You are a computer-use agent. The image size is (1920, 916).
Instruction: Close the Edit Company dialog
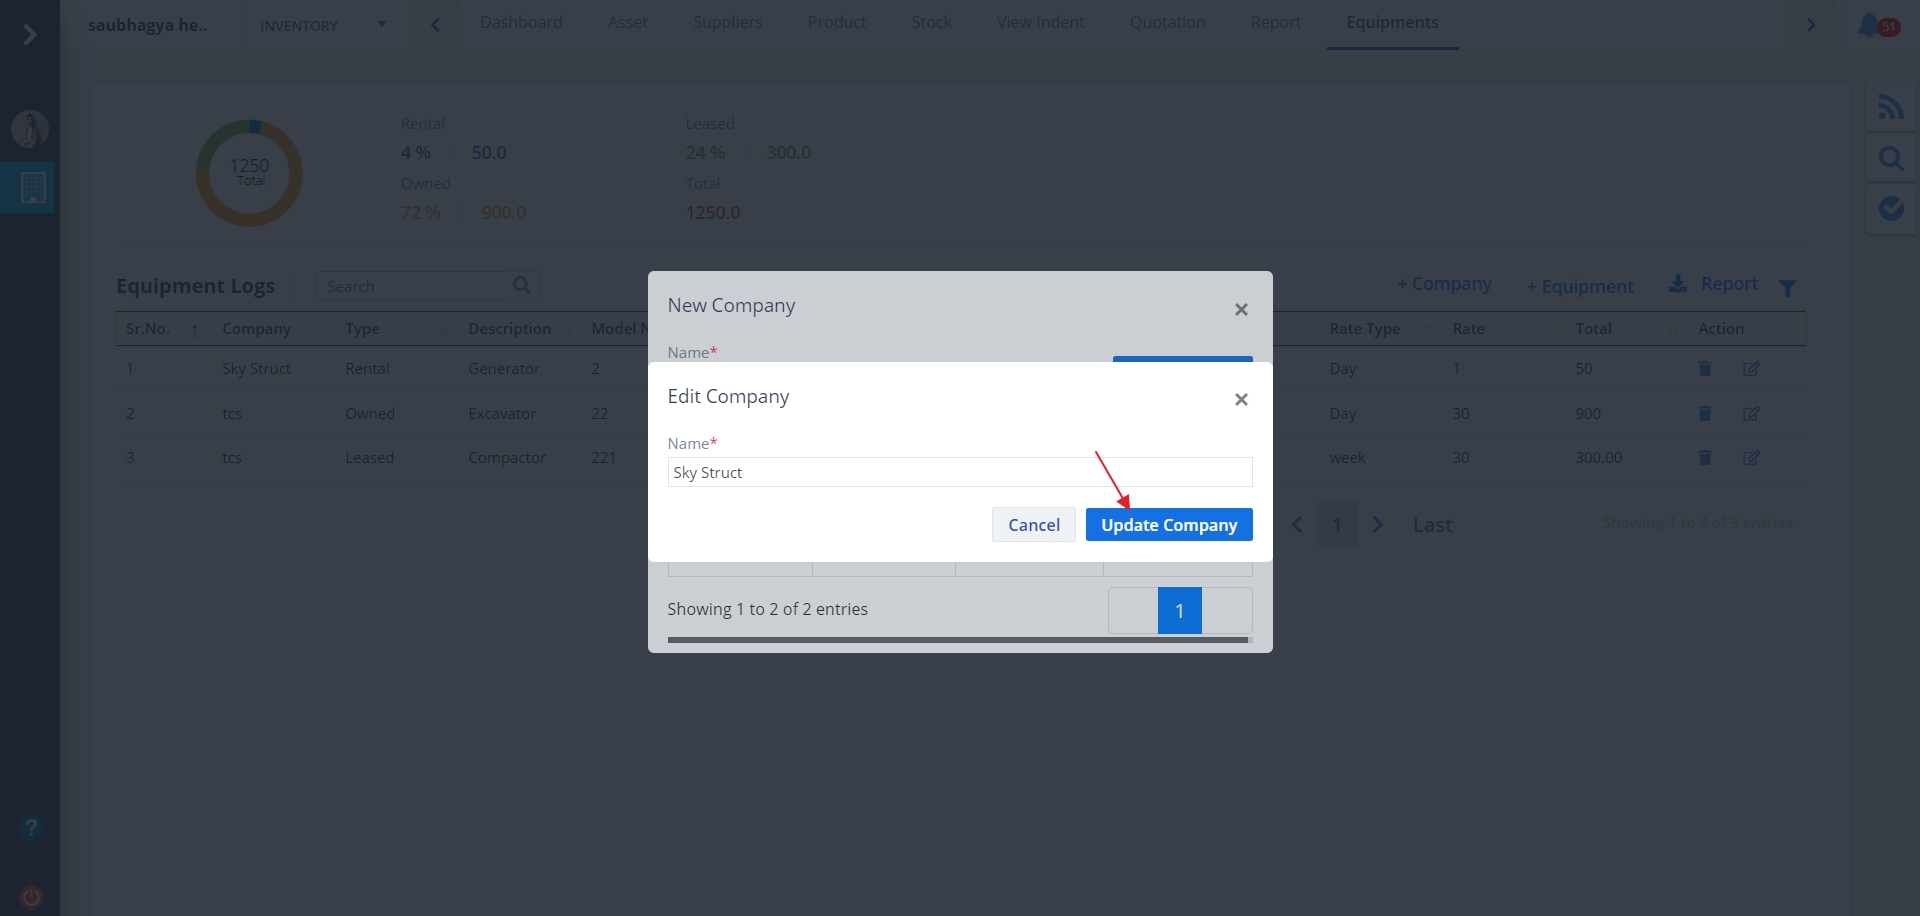click(x=1241, y=400)
